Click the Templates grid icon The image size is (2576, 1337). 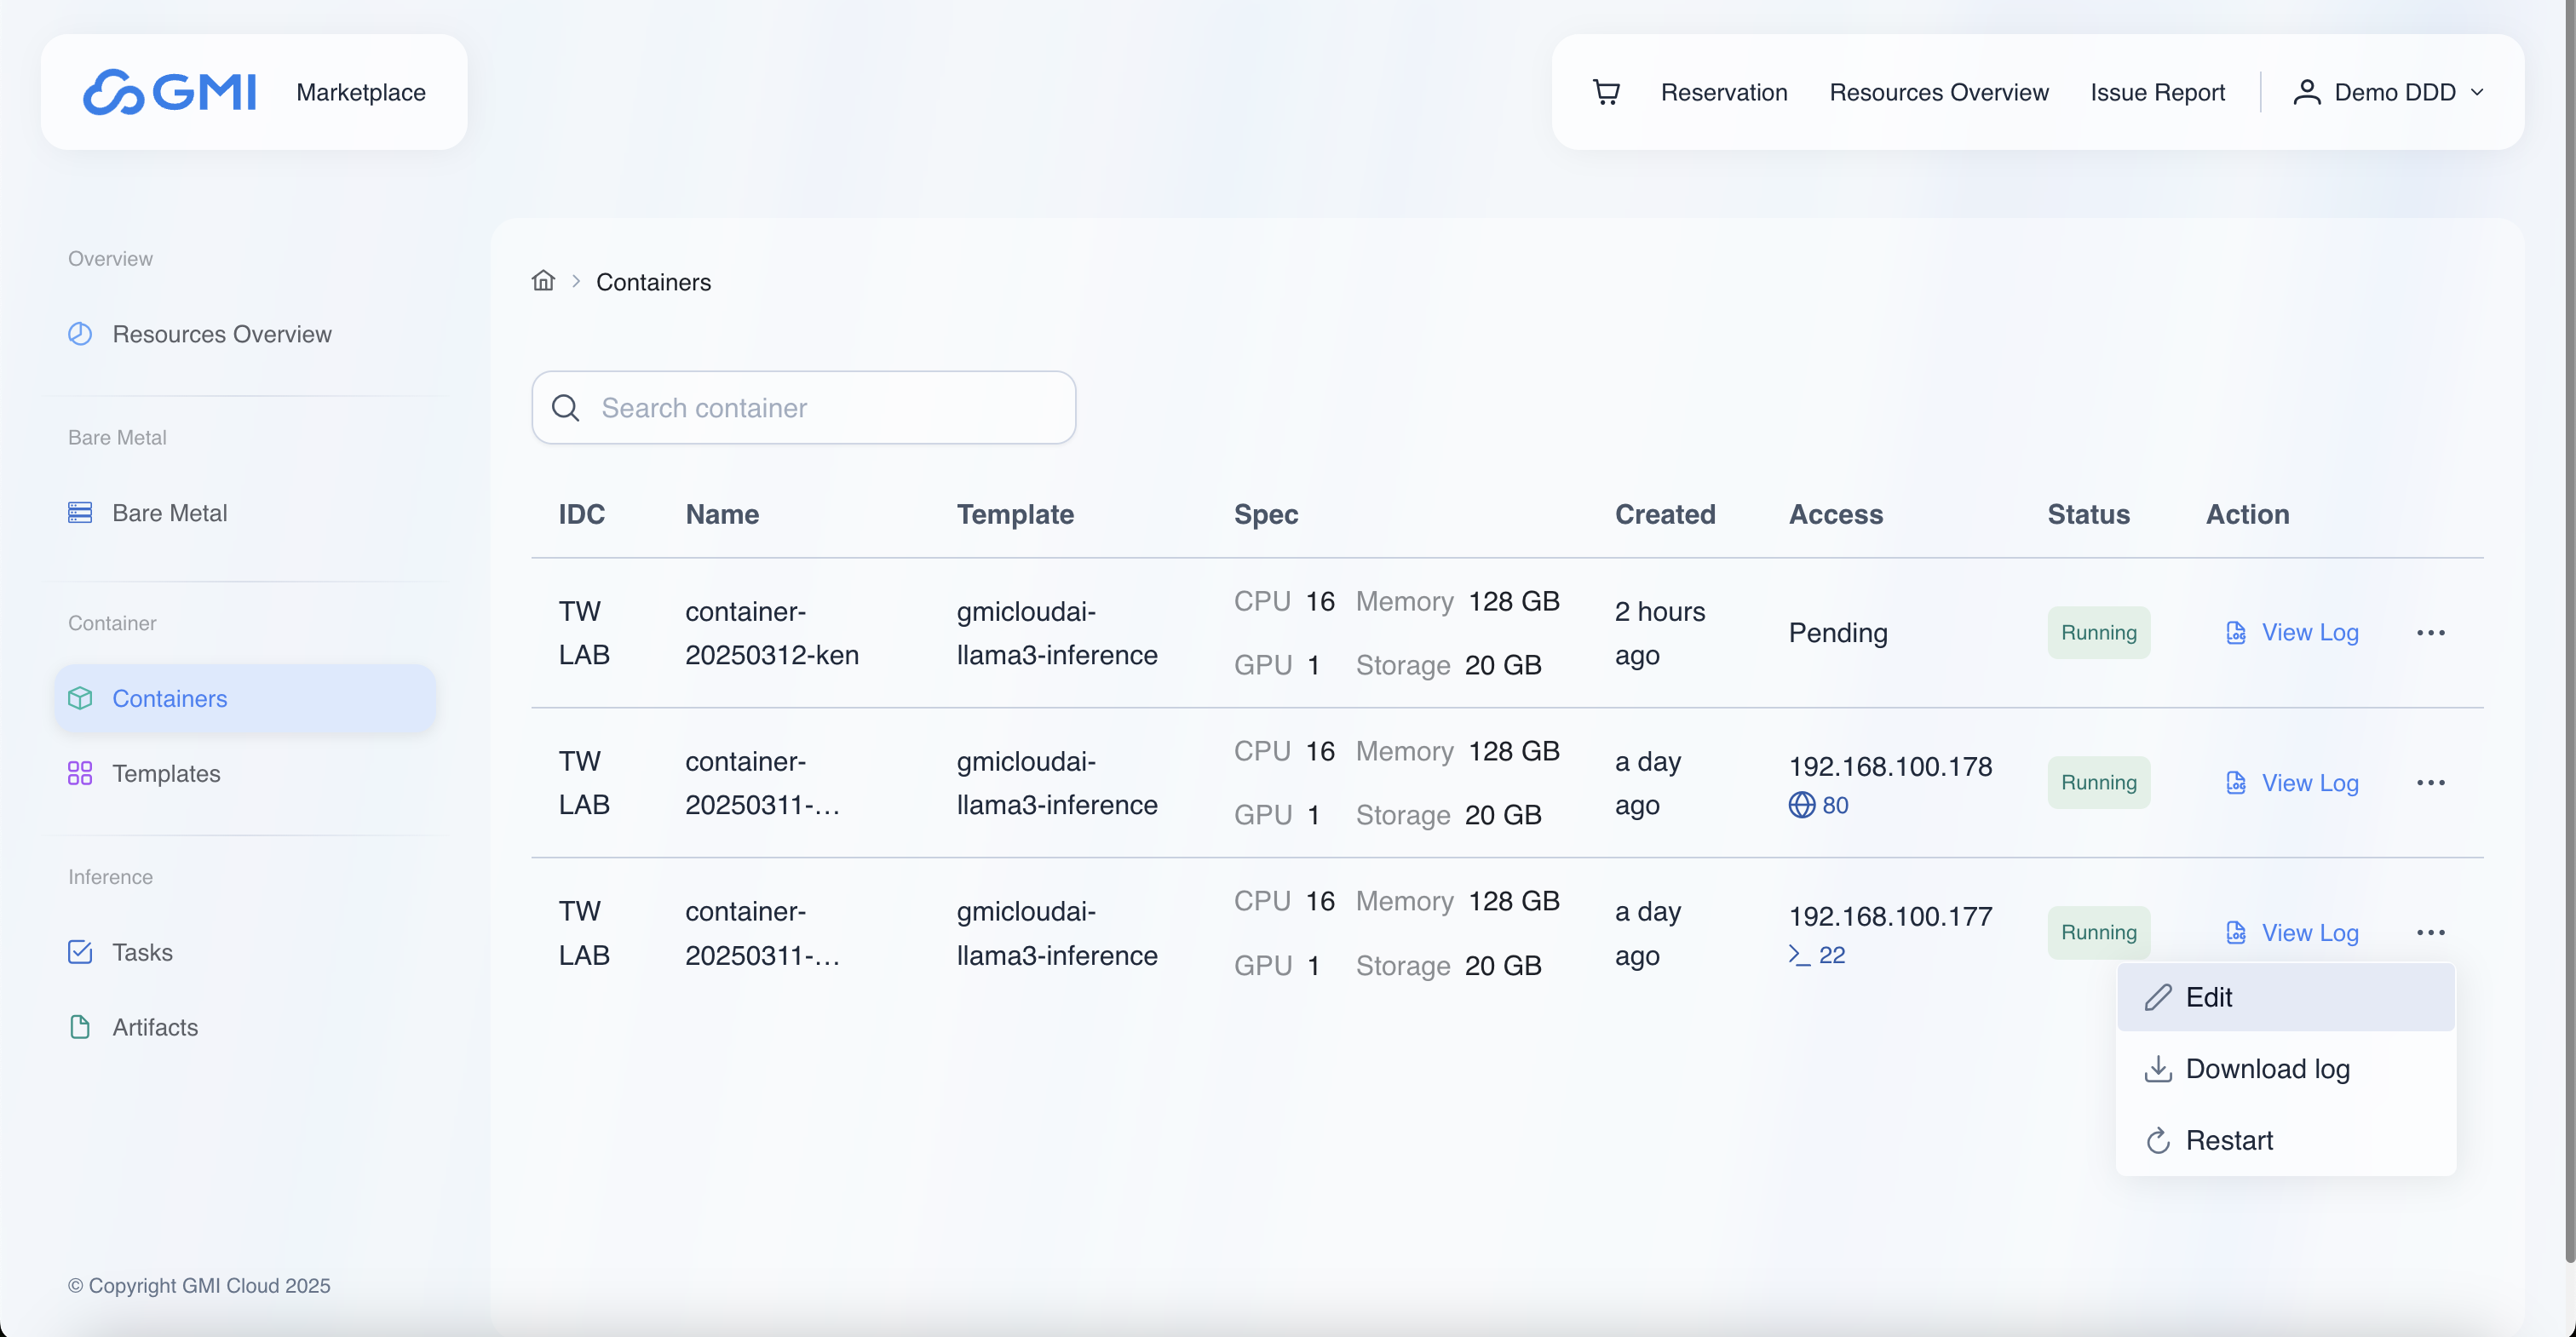[x=80, y=773]
